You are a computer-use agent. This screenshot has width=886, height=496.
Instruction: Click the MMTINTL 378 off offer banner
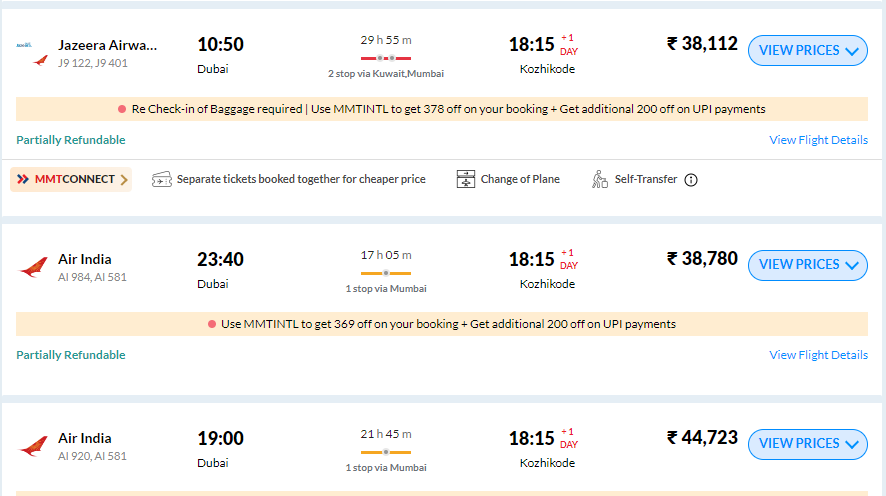pyautogui.click(x=442, y=109)
